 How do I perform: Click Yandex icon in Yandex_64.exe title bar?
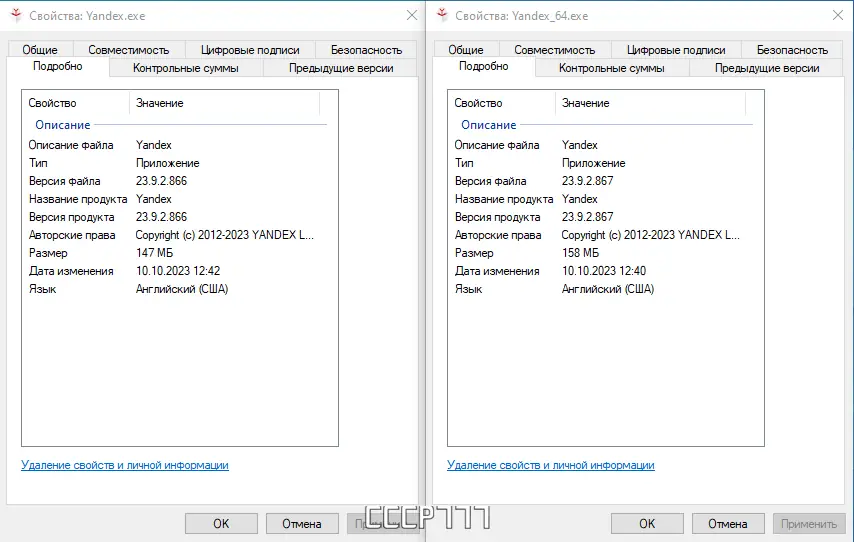tap(441, 15)
